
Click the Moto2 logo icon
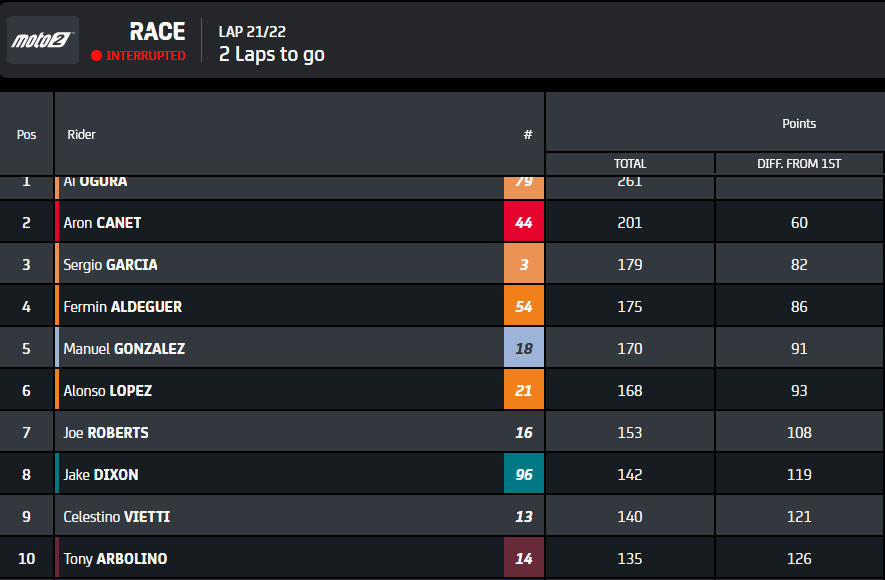point(43,40)
